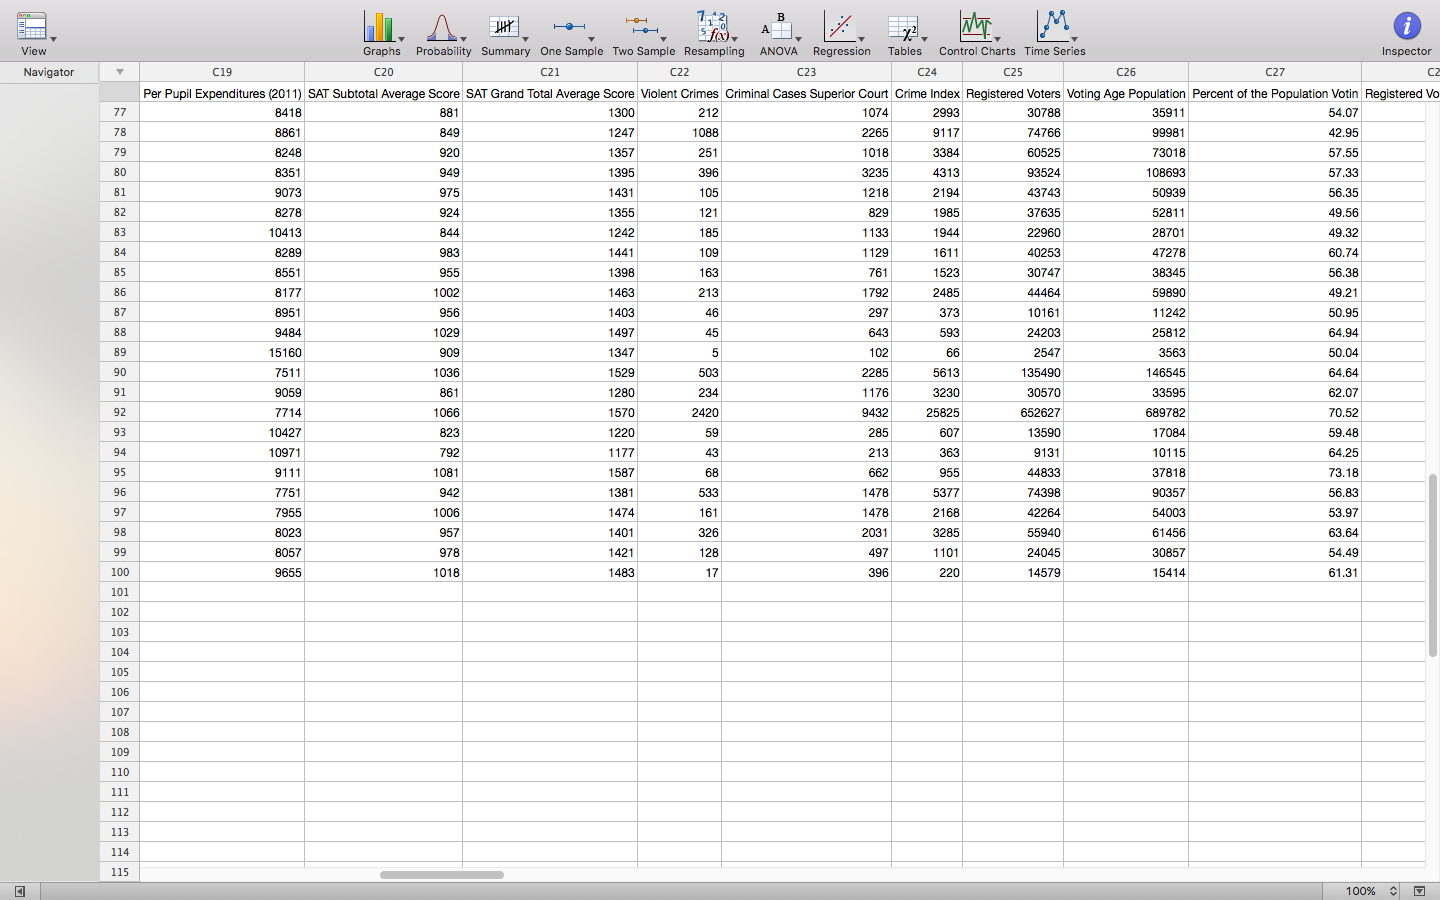Select column header C19
1440x900 pixels.
[222, 72]
